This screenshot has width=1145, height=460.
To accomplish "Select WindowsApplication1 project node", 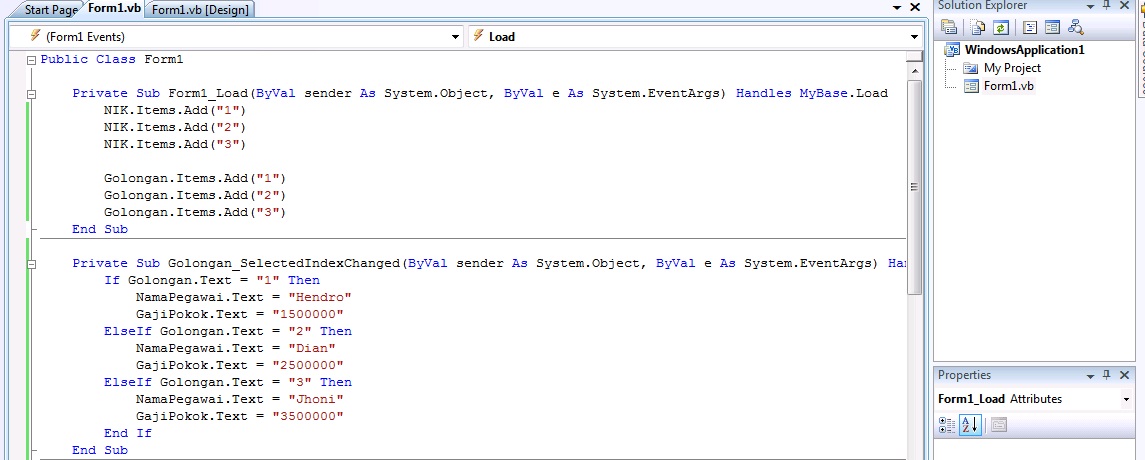I will (x=1025, y=50).
